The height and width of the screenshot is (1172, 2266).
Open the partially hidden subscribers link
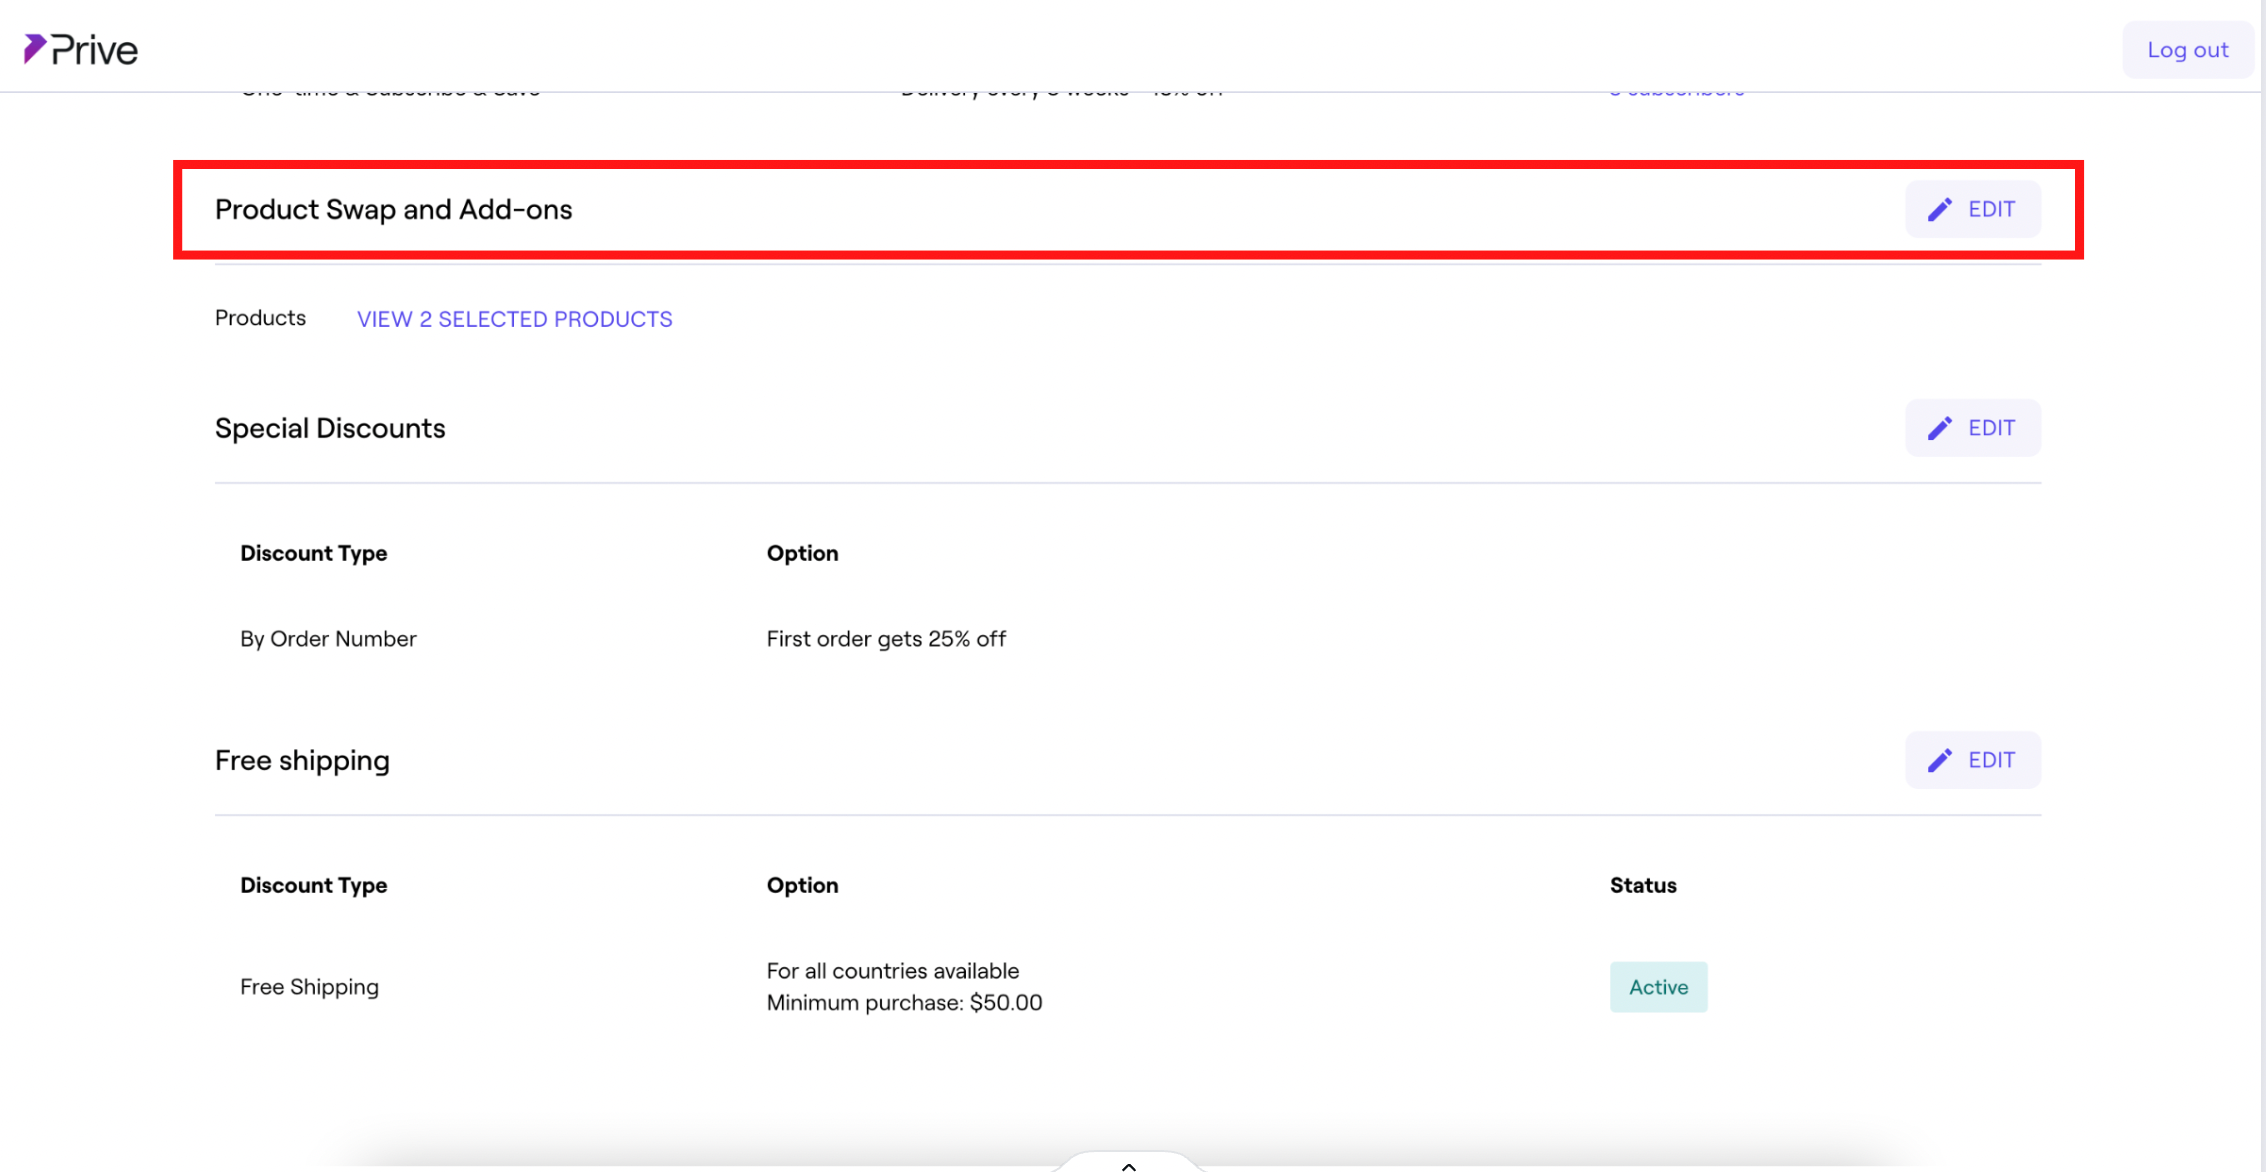[x=1676, y=93]
